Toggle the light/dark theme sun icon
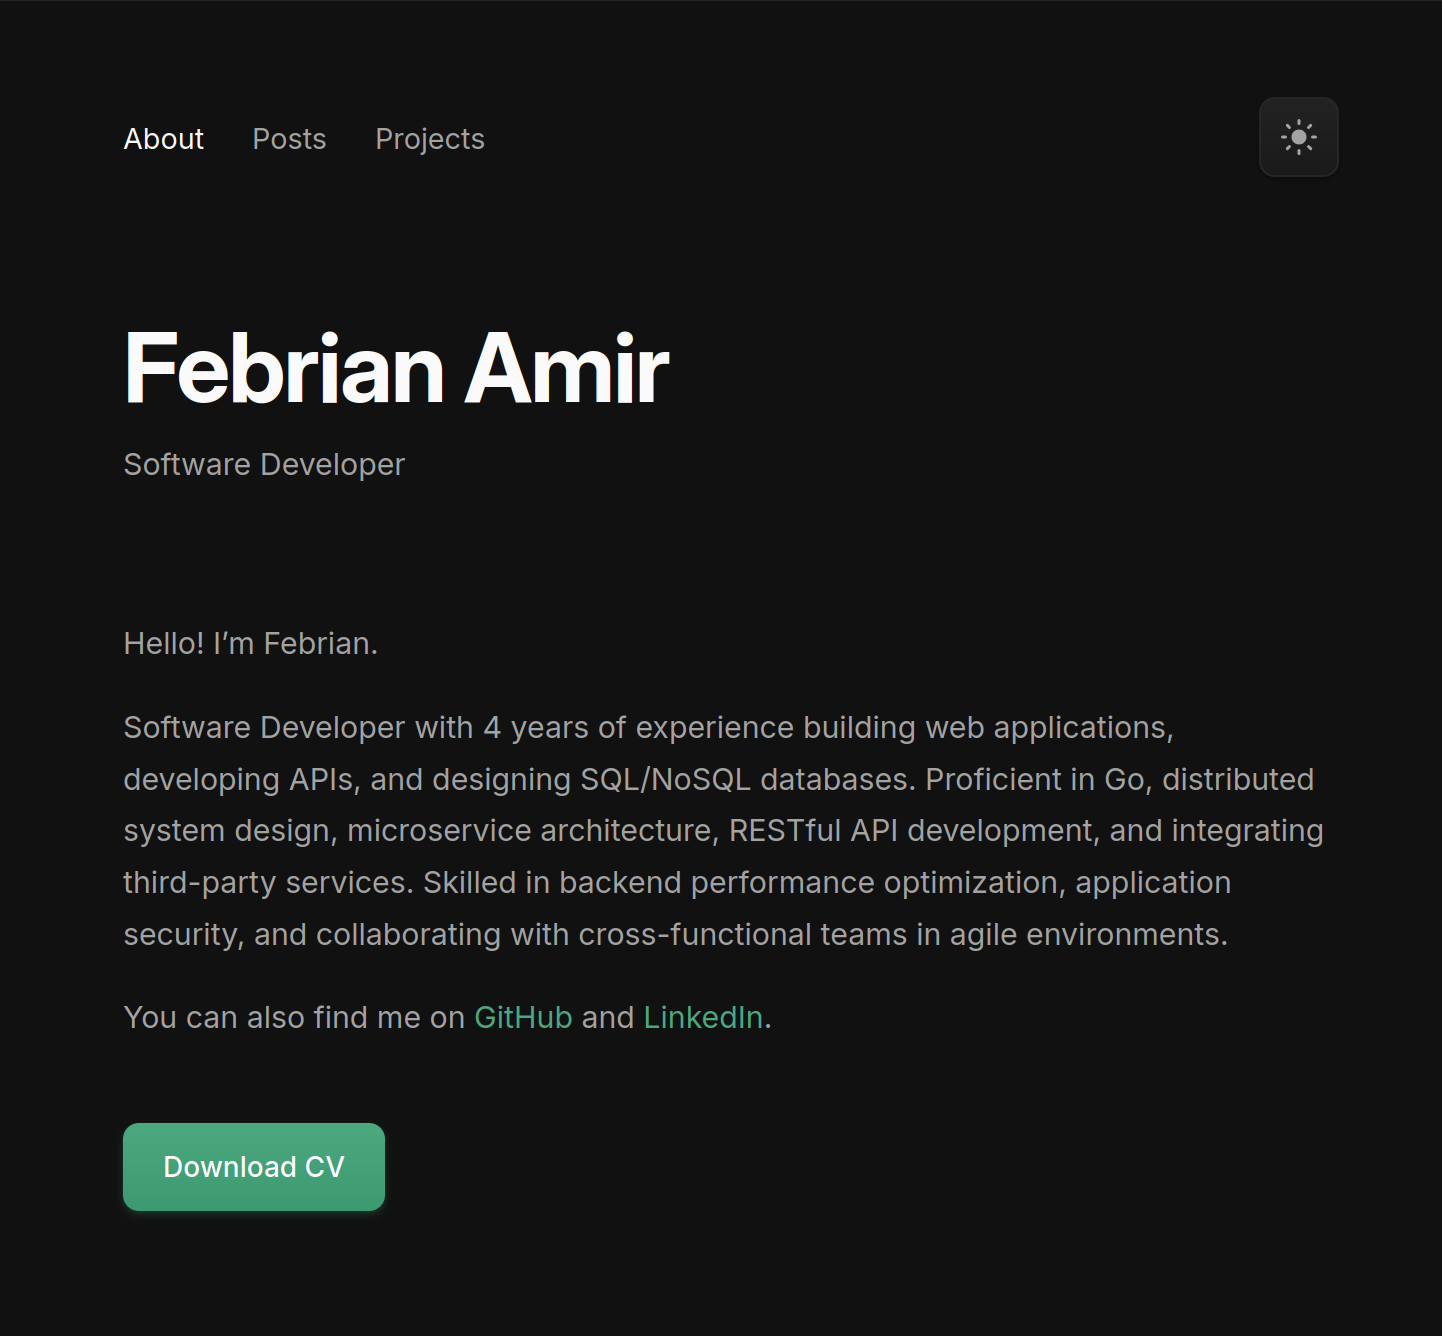Image resolution: width=1442 pixels, height=1336 pixels. pos(1298,137)
